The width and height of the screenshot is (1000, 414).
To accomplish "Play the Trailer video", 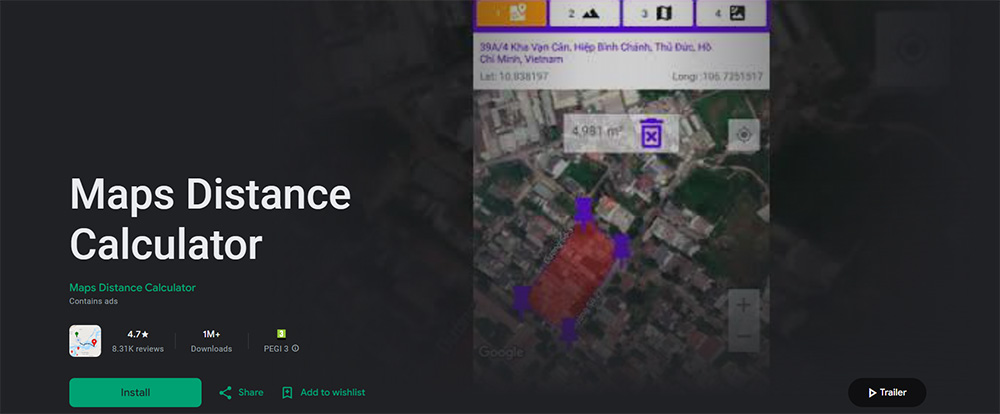I will click(x=886, y=392).
